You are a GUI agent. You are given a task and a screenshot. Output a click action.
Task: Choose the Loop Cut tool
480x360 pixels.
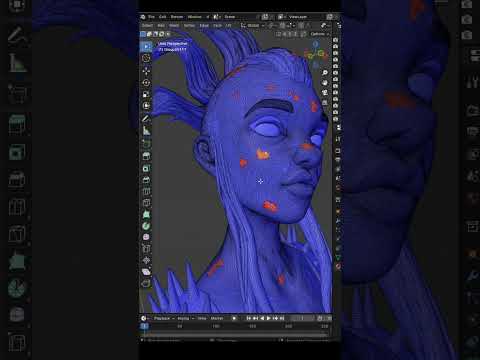pos(146,192)
